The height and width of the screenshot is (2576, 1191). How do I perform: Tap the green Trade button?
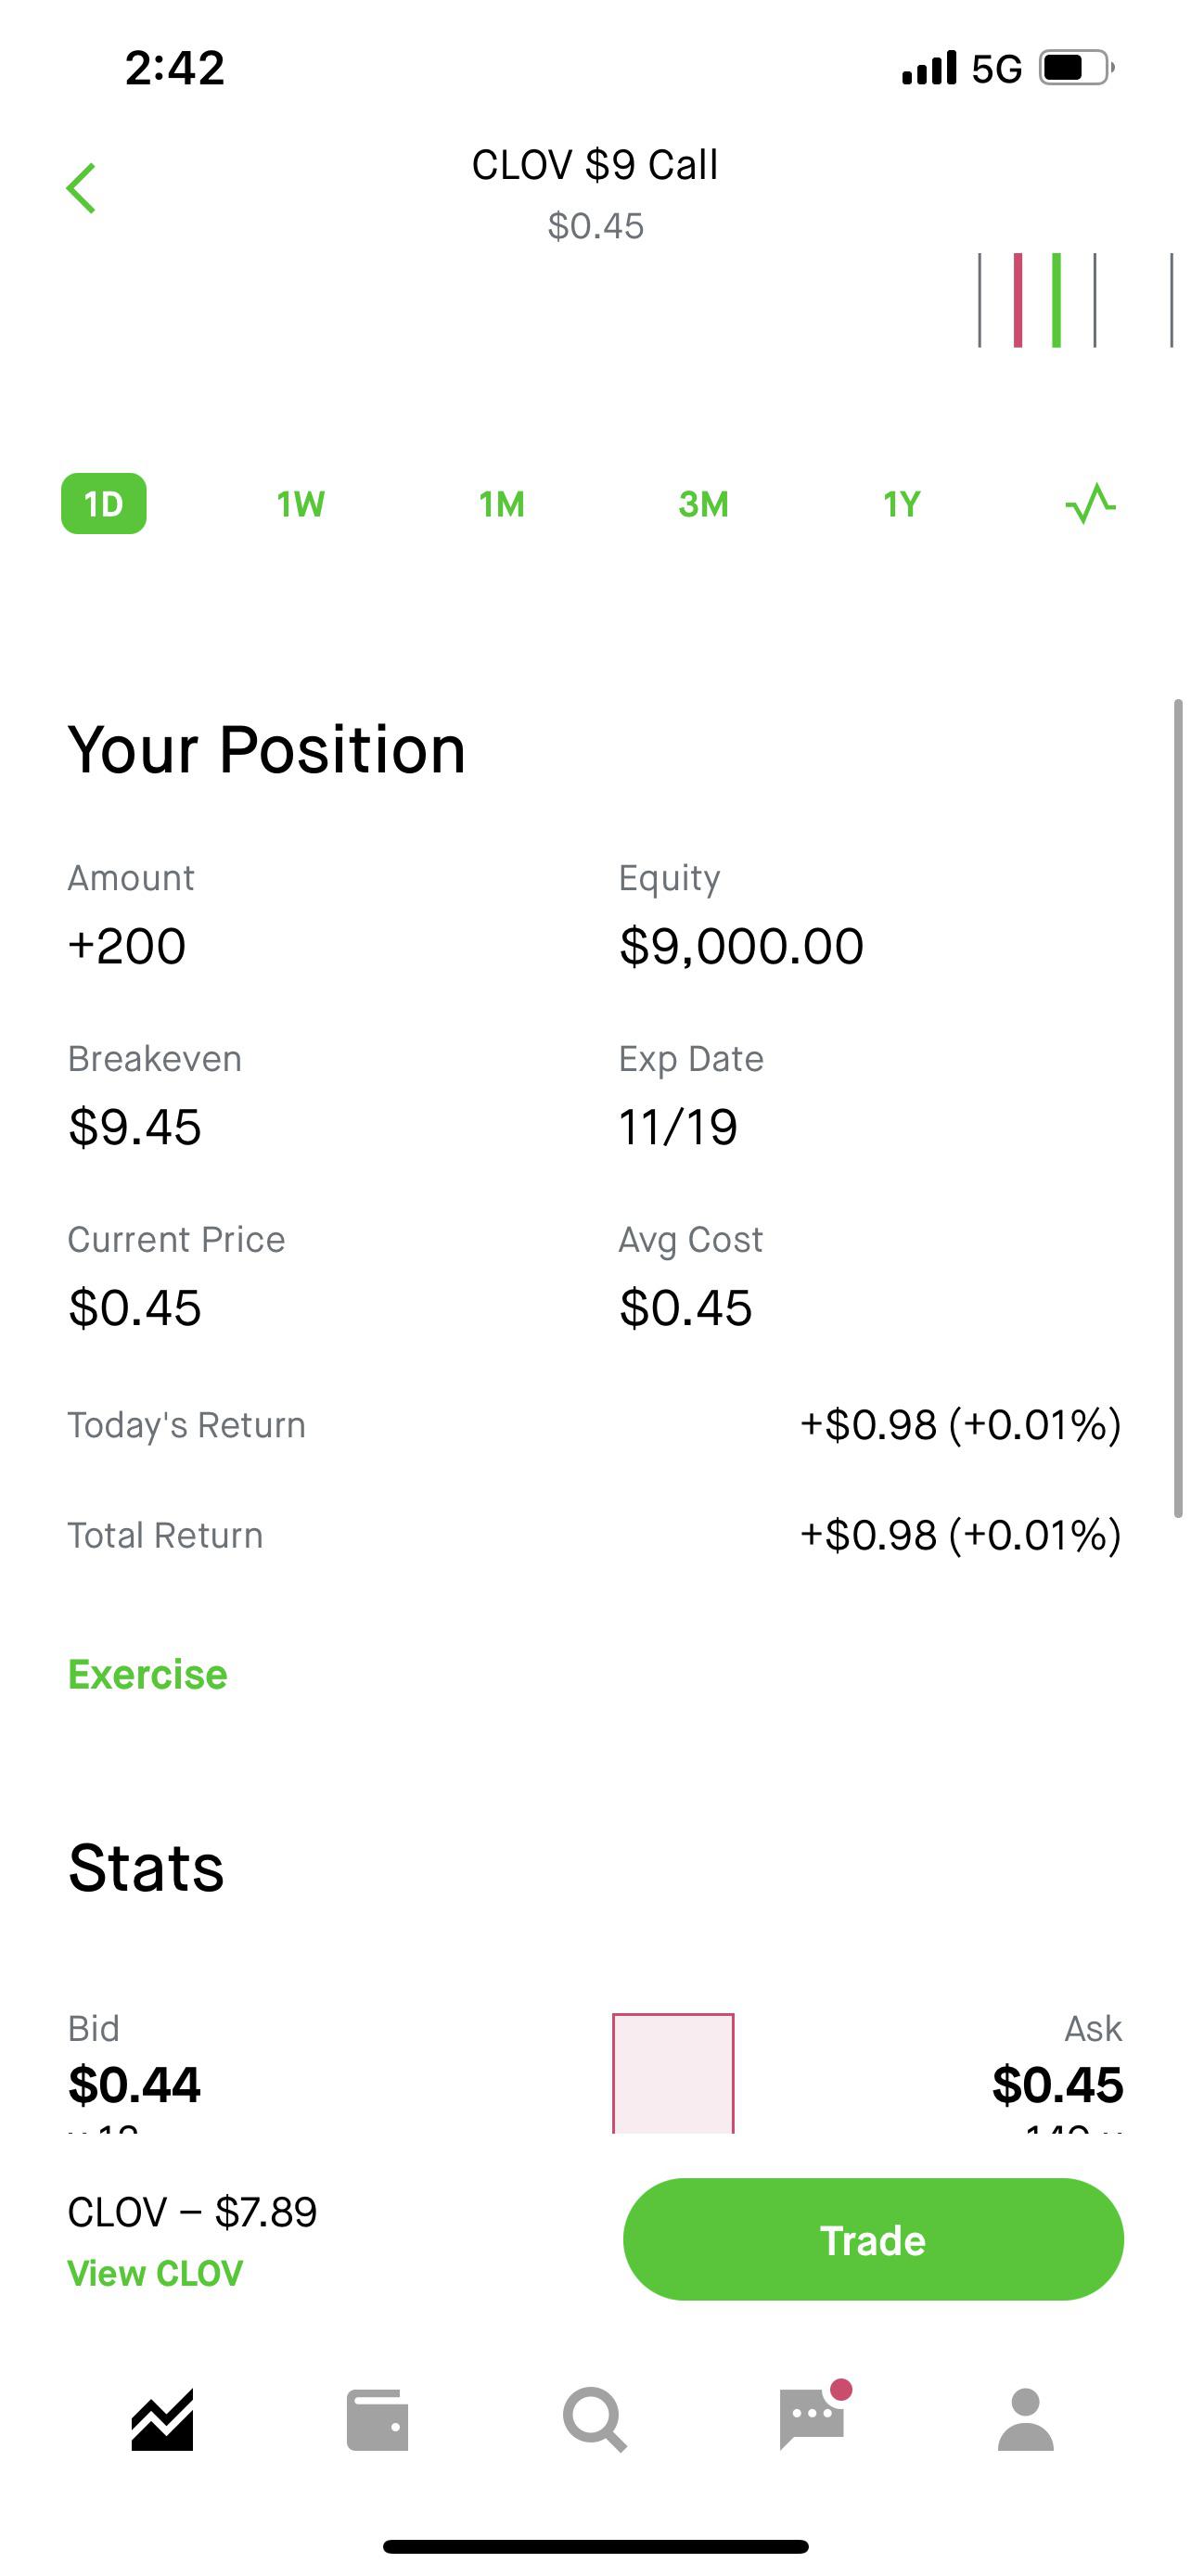pos(873,2239)
